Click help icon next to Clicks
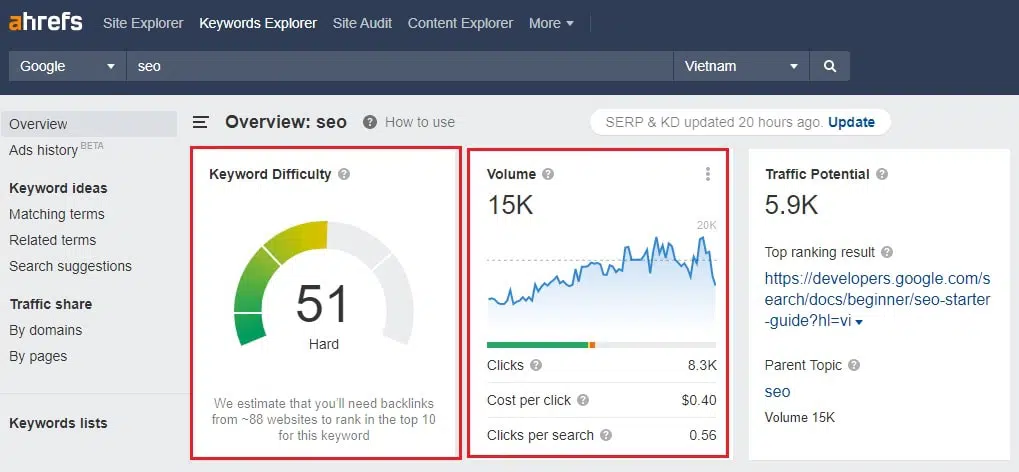The image size is (1019, 472). pyautogui.click(x=535, y=365)
